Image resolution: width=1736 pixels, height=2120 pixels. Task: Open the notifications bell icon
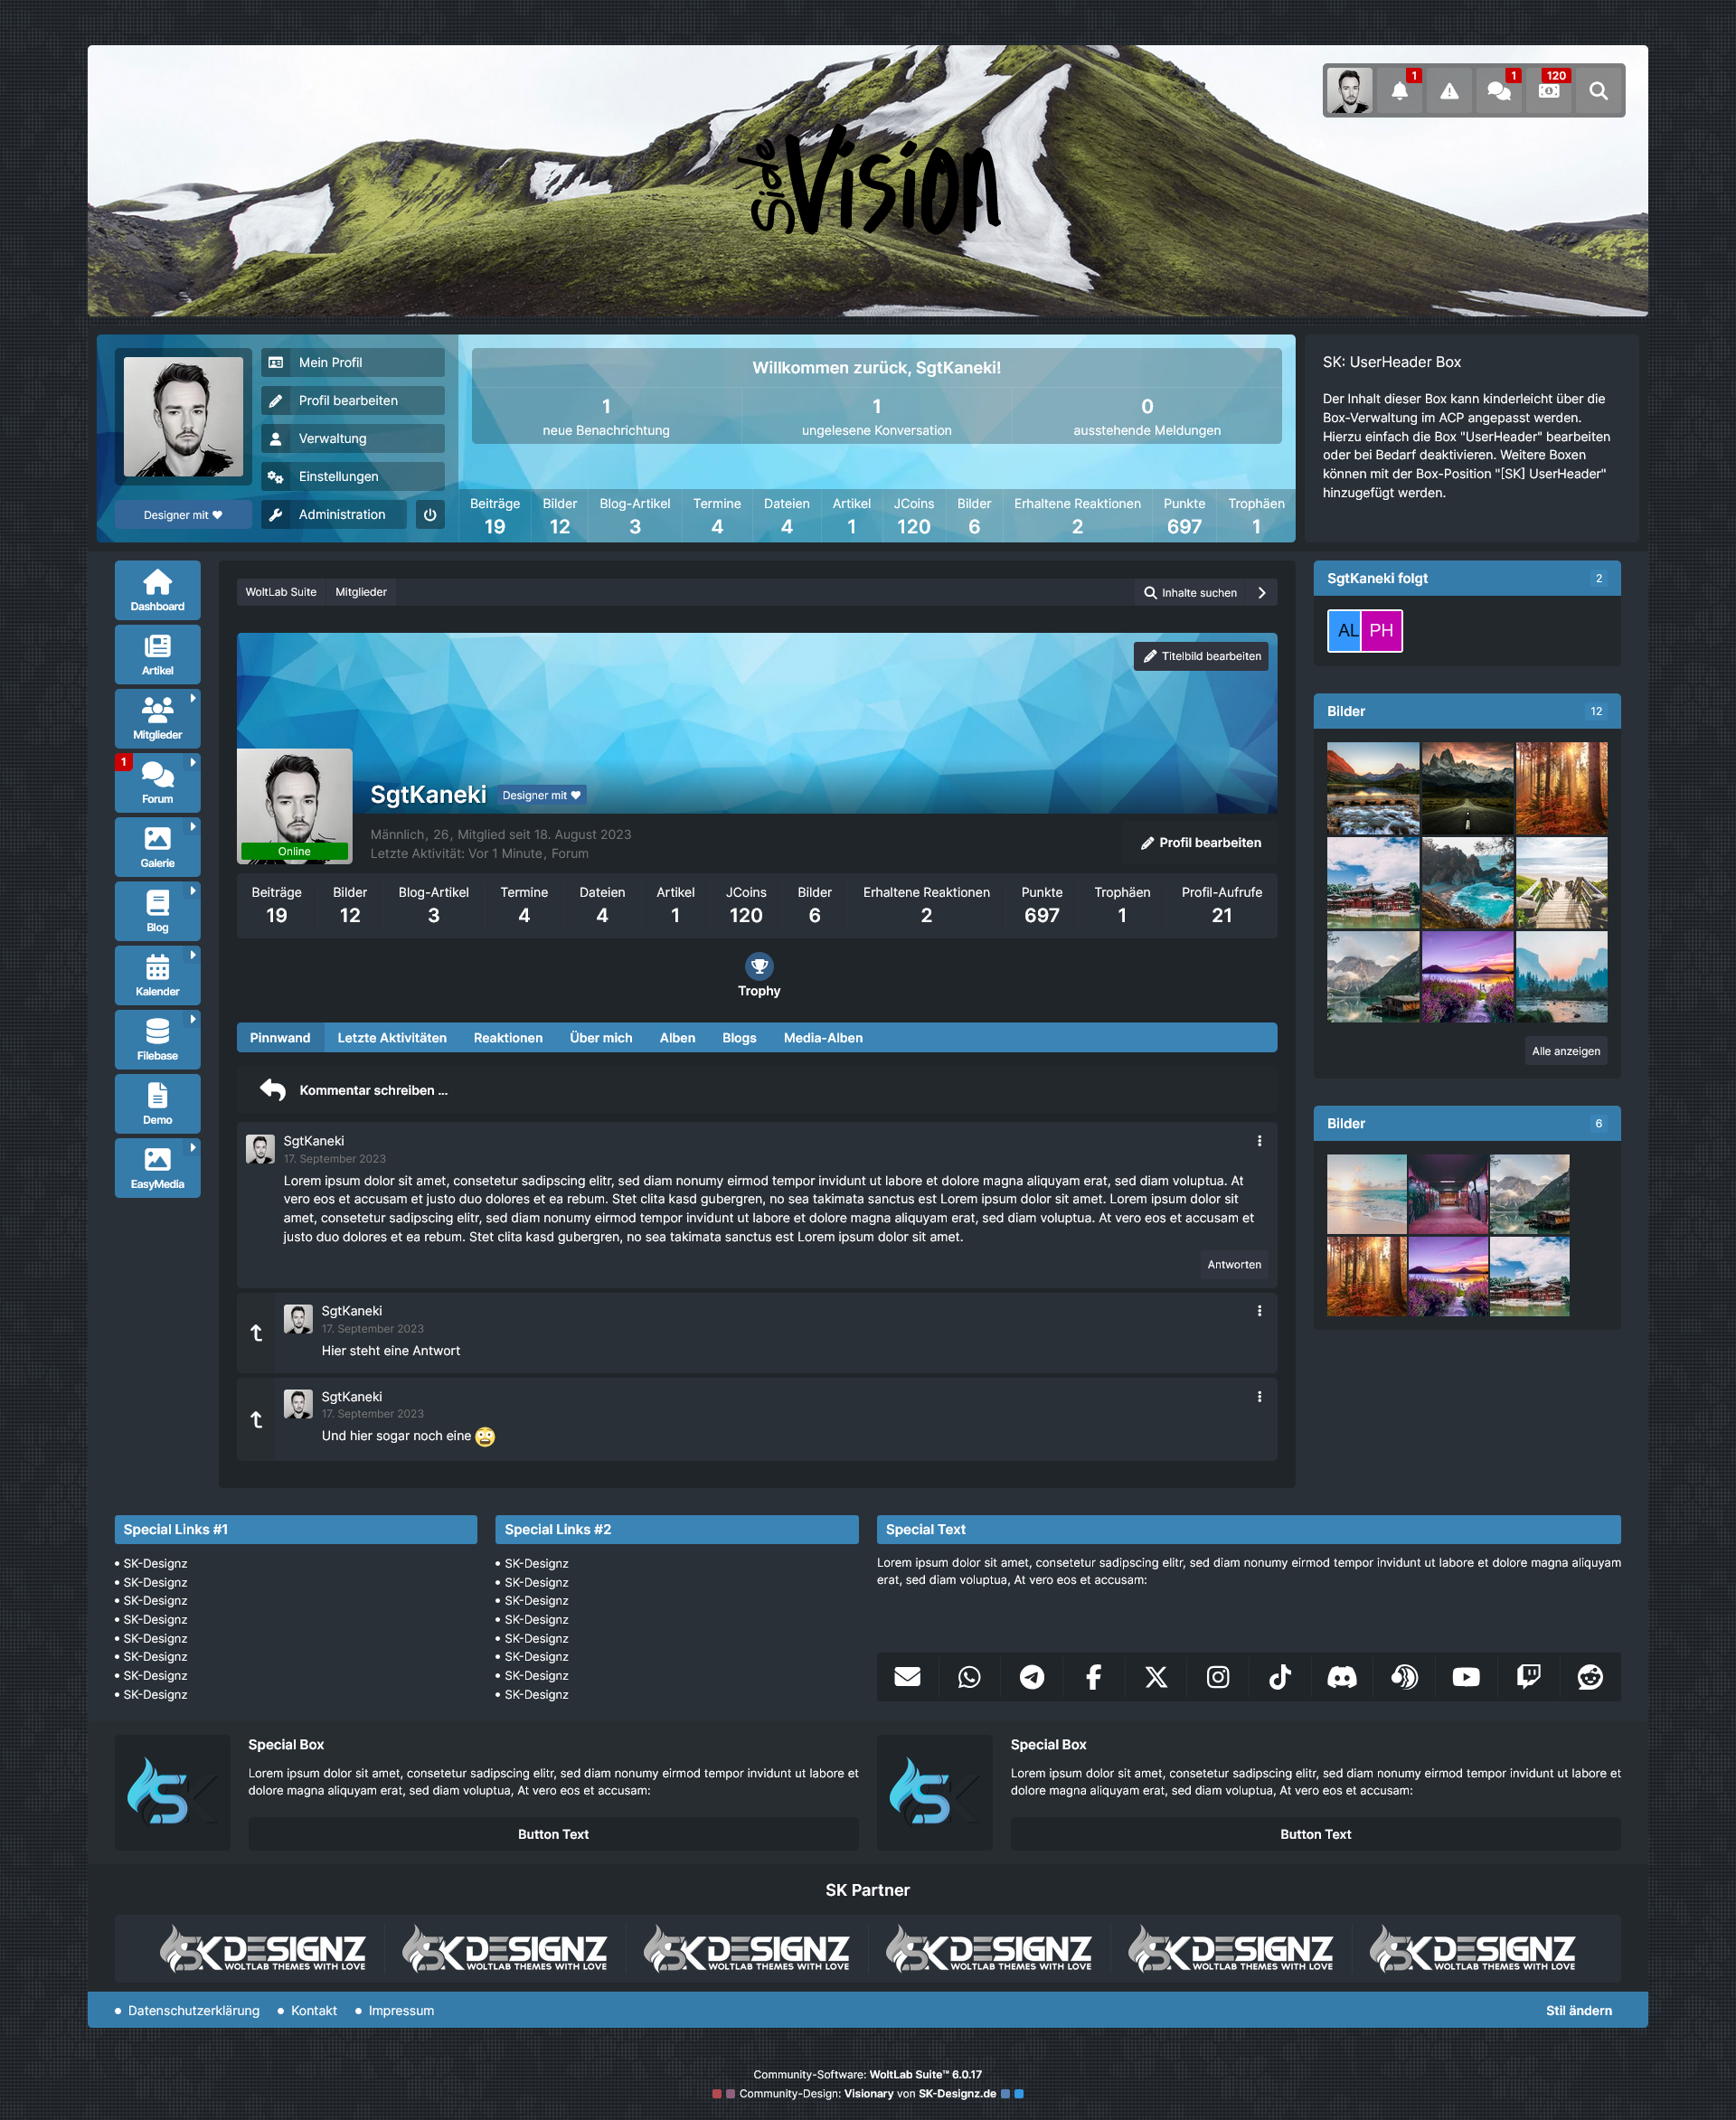pyautogui.click(x=1399, y=91)
